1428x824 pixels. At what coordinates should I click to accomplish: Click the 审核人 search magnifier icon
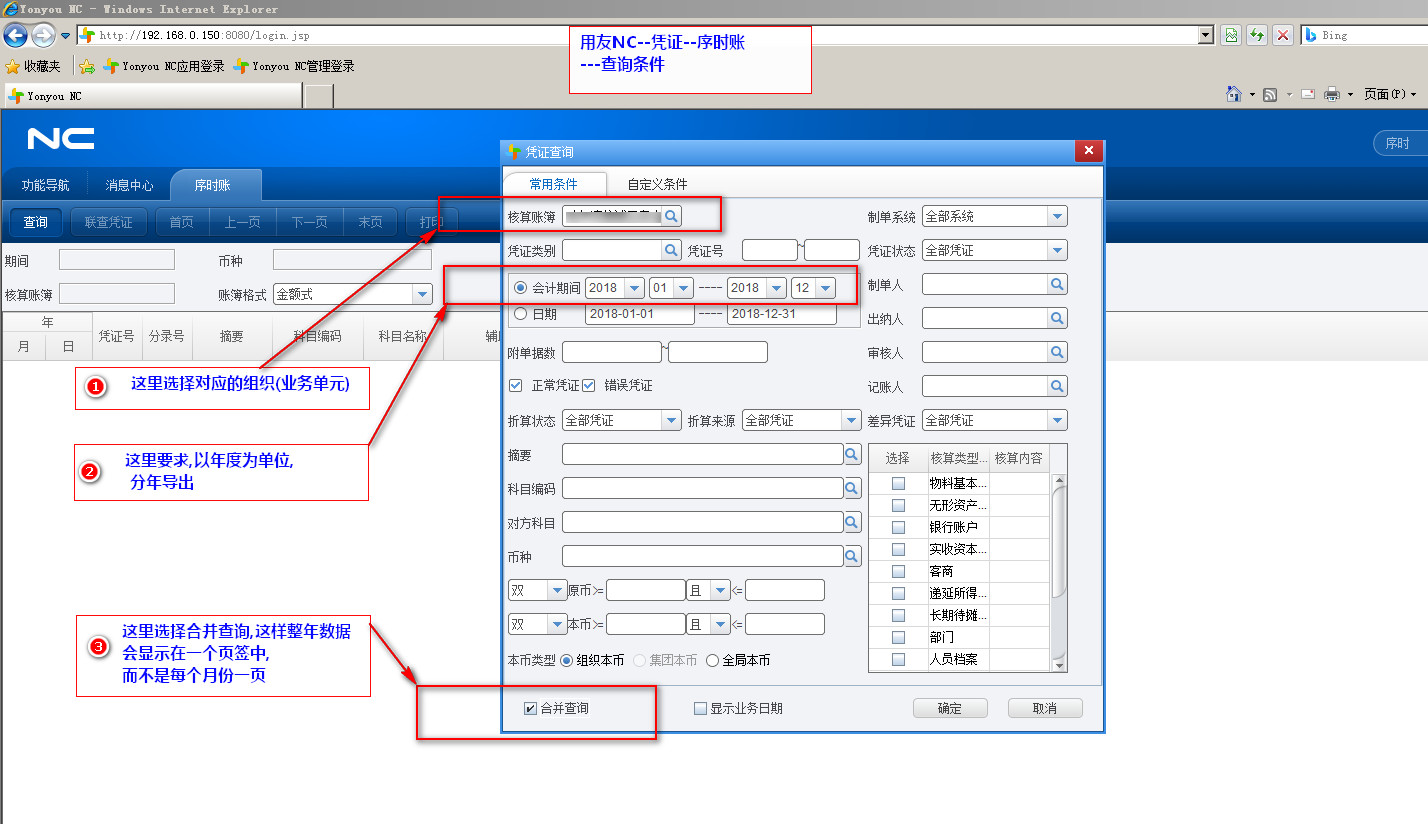[1057, 352]
